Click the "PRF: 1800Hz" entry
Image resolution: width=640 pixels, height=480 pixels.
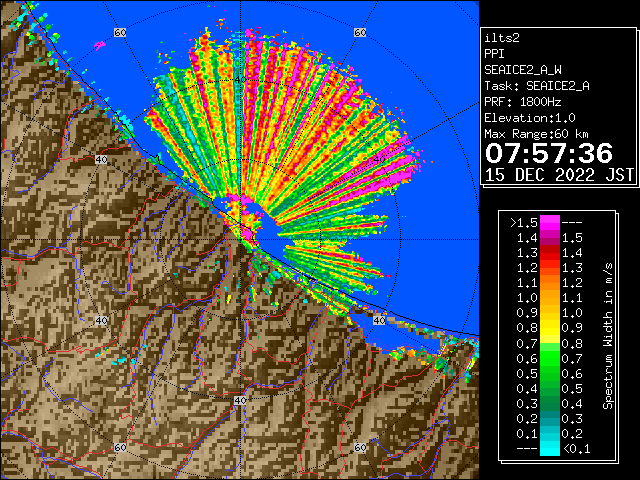(x=523, y=102)
